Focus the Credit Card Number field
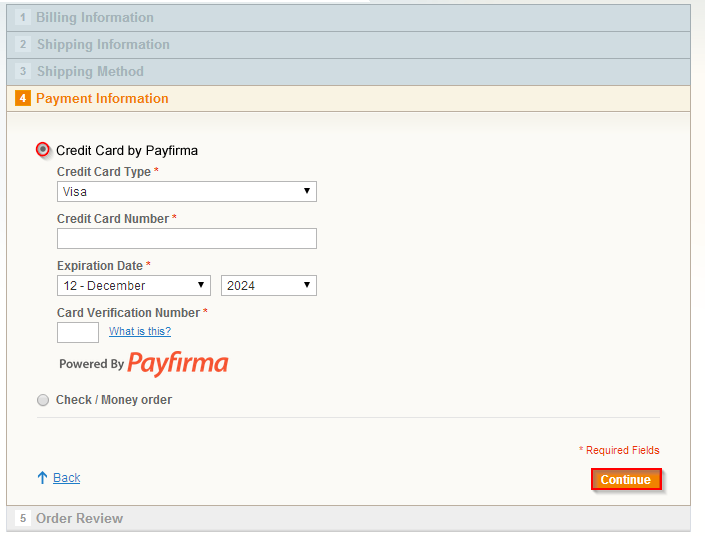The height and width of the screenshot is (536, 705). 187,238
